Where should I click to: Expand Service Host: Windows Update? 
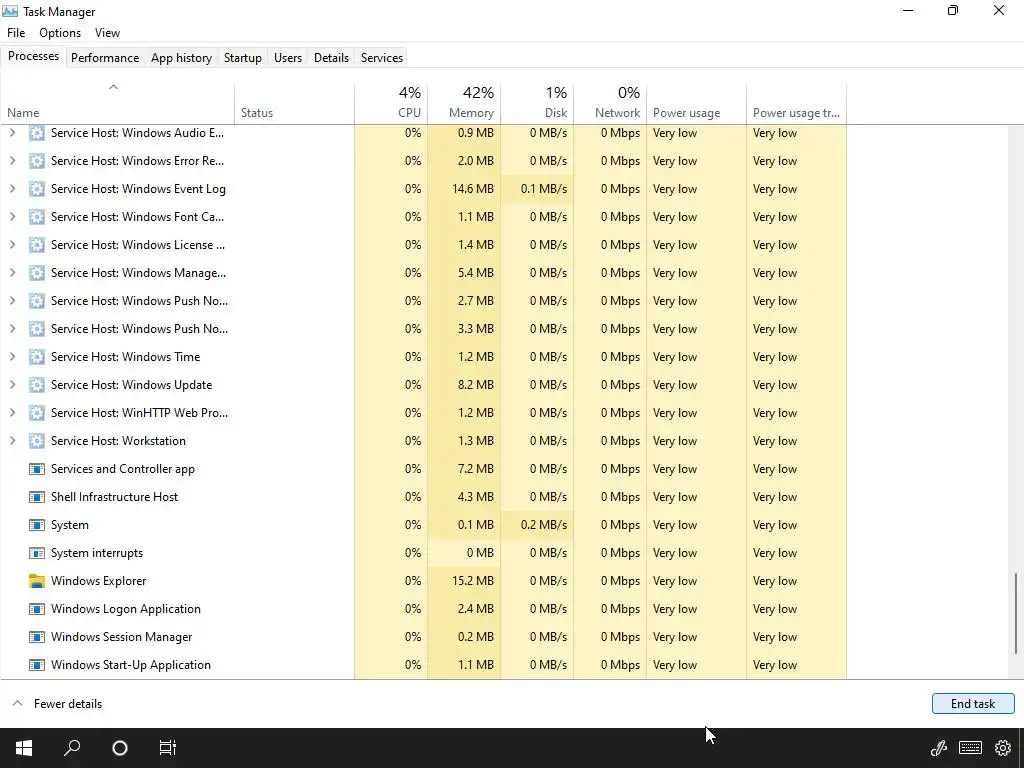click(x=12, y=385)
